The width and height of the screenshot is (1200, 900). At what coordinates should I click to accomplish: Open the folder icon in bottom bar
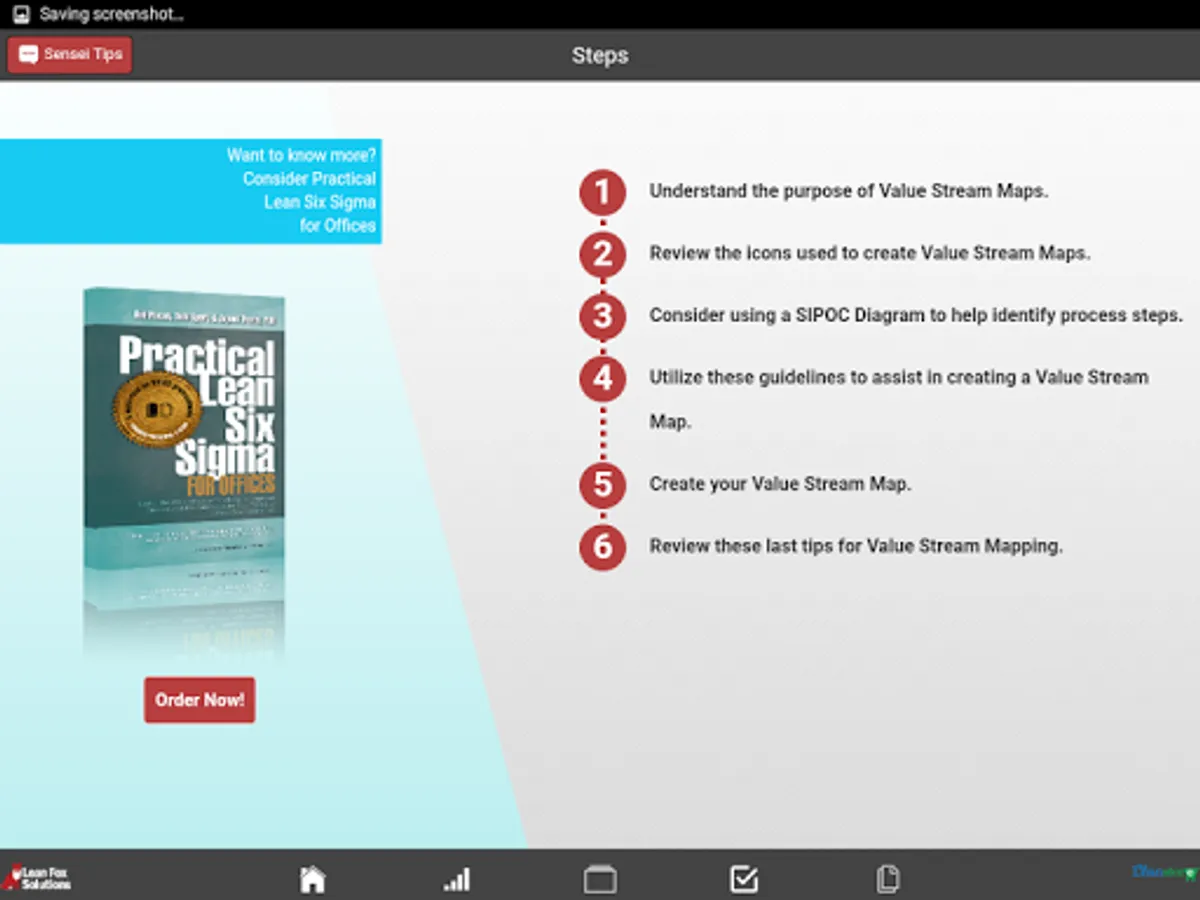point(600,879)
